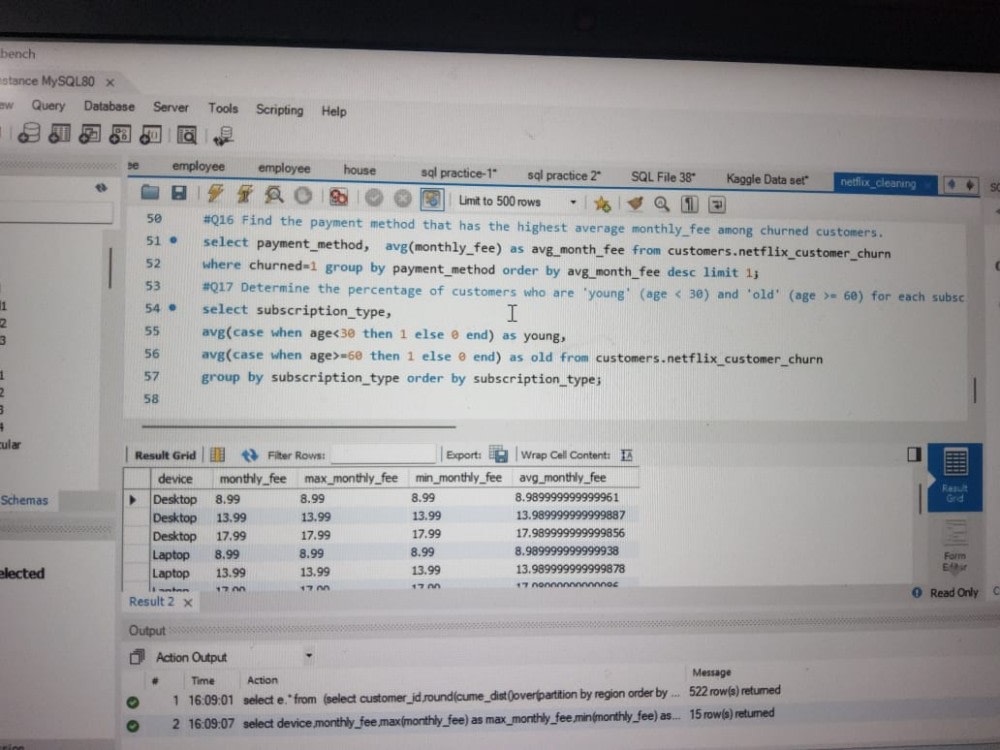
Task: Save the script with the floppy disk icon
Action: [179, 193]
